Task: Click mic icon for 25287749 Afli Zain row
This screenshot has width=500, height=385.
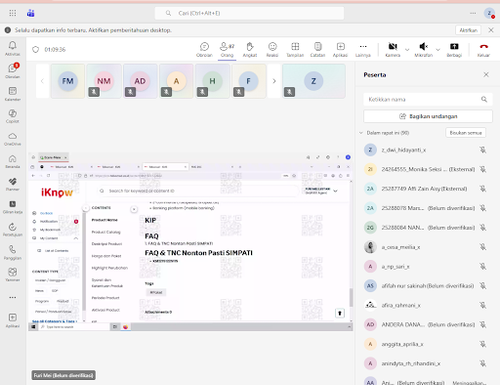Action: [483, 189]
